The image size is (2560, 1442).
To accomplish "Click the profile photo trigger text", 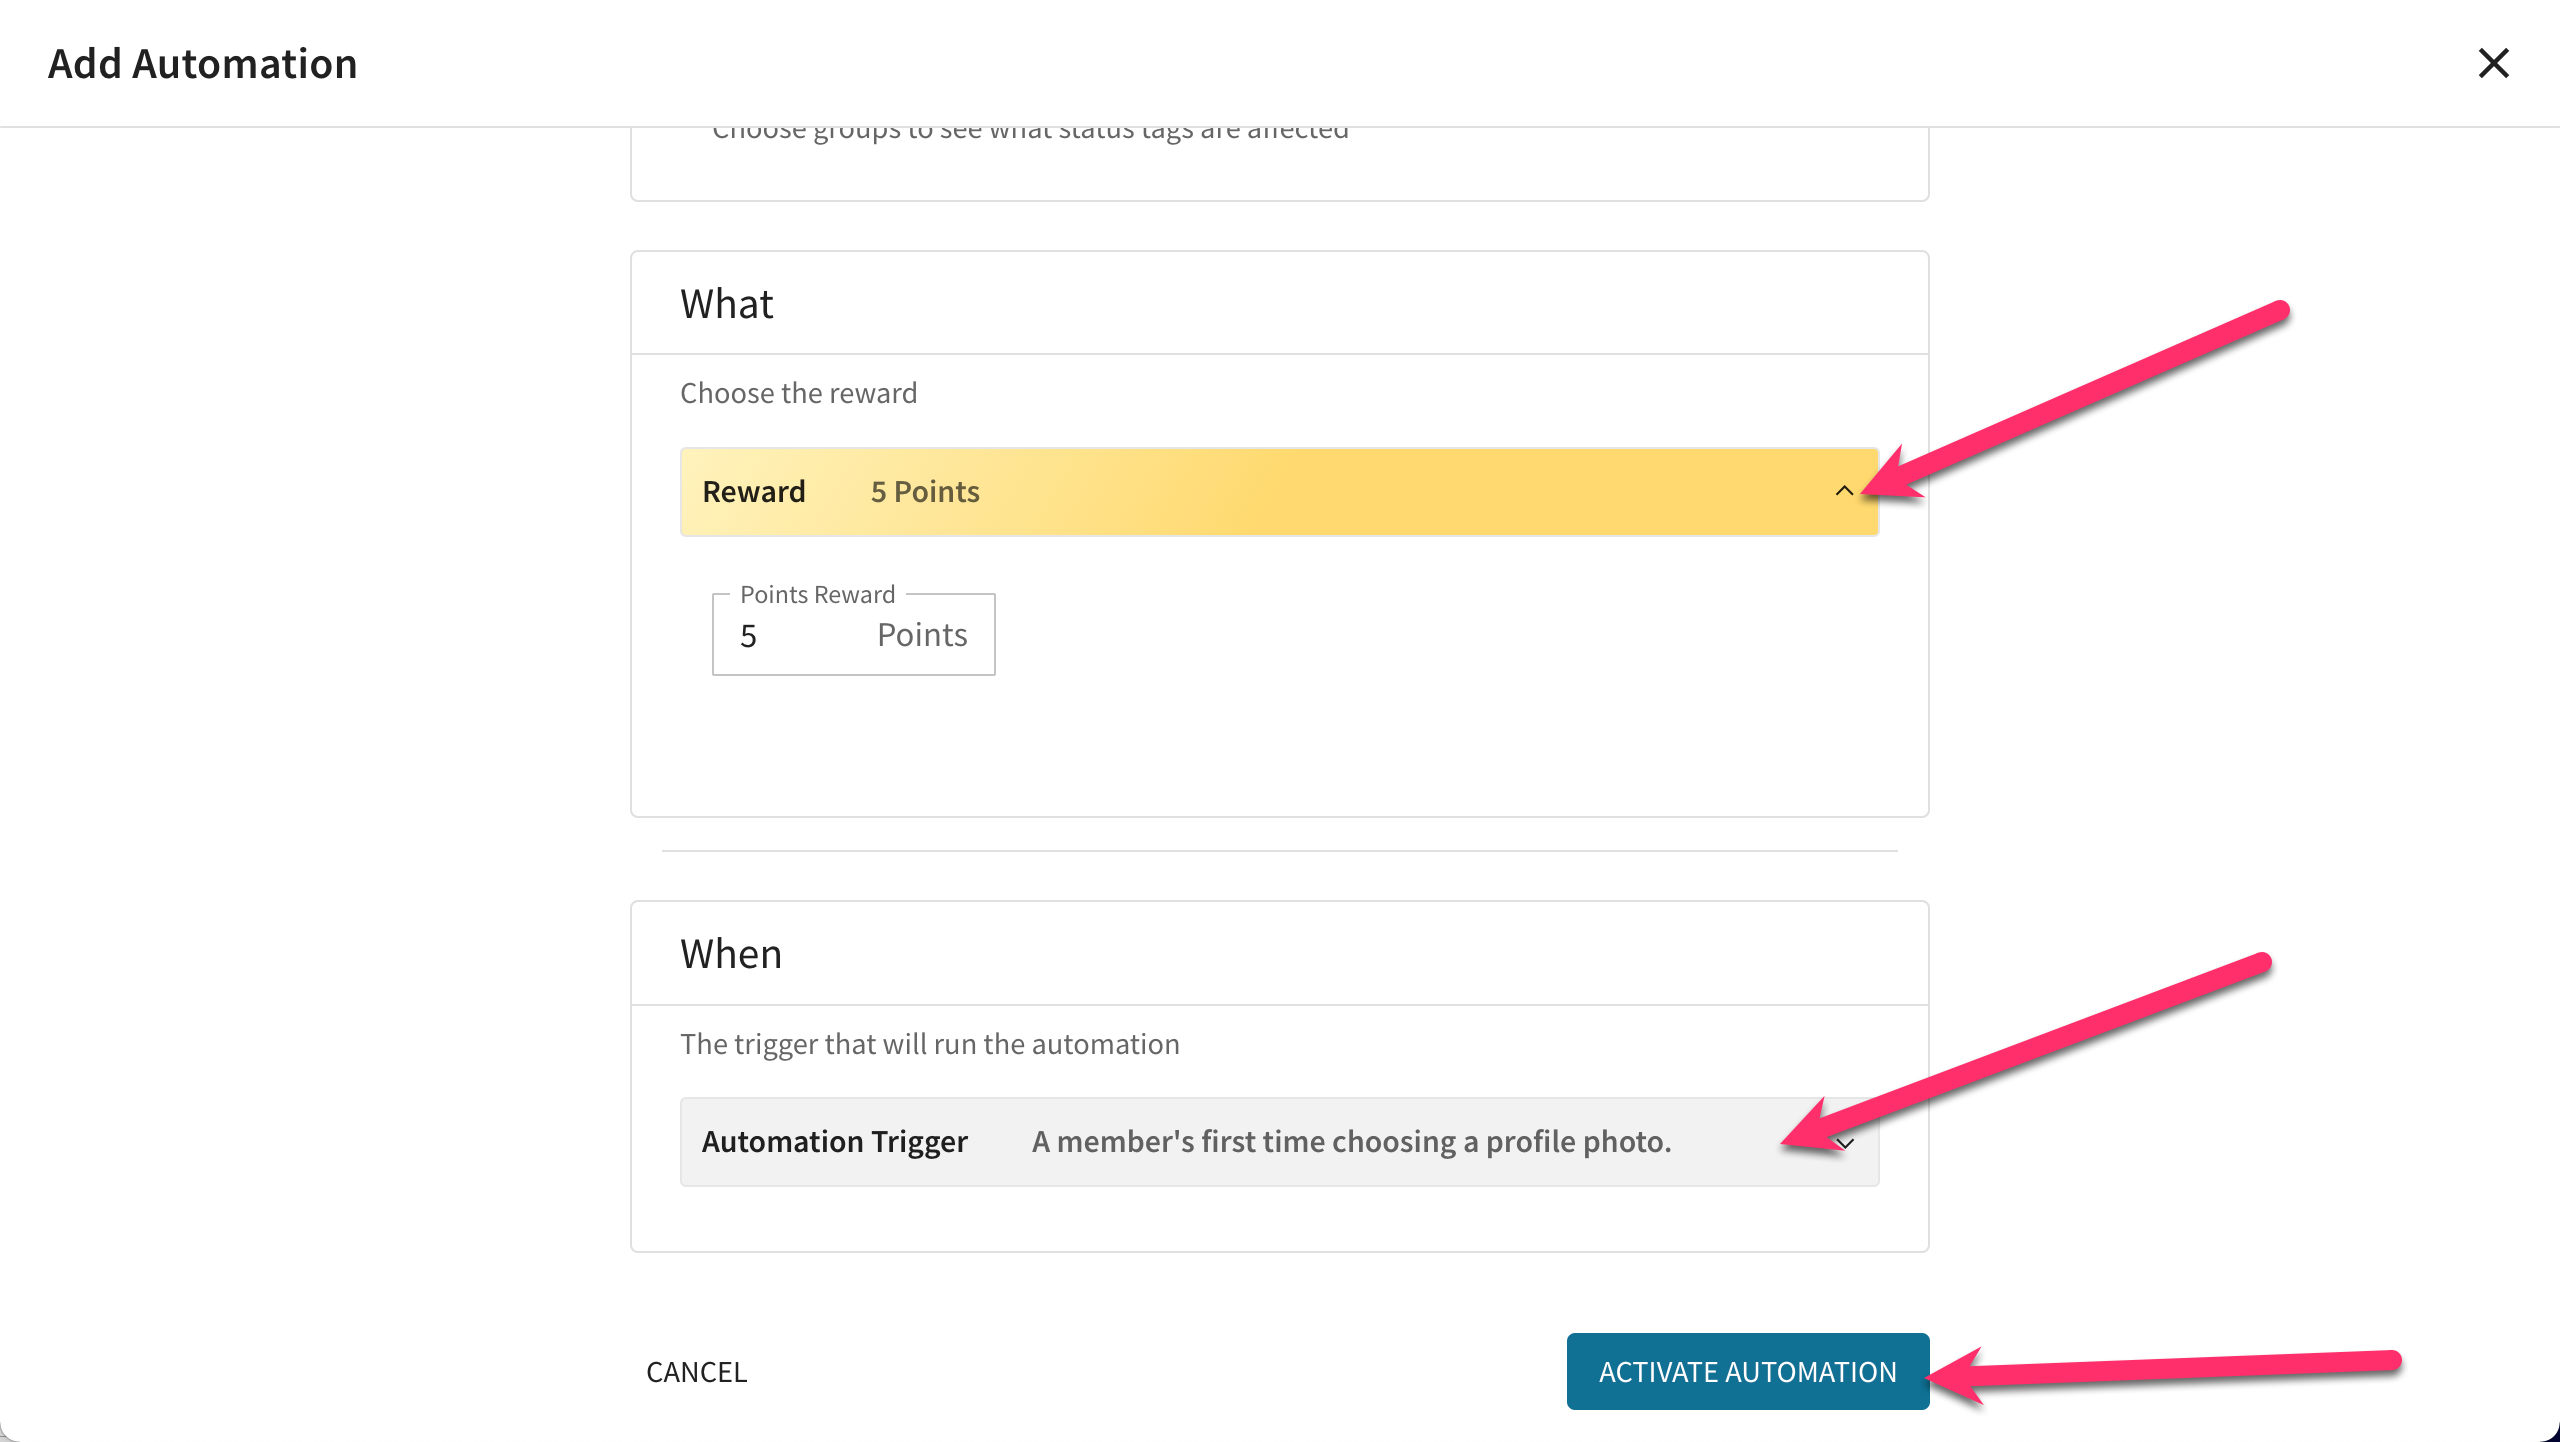I will coord(1351,1142).
